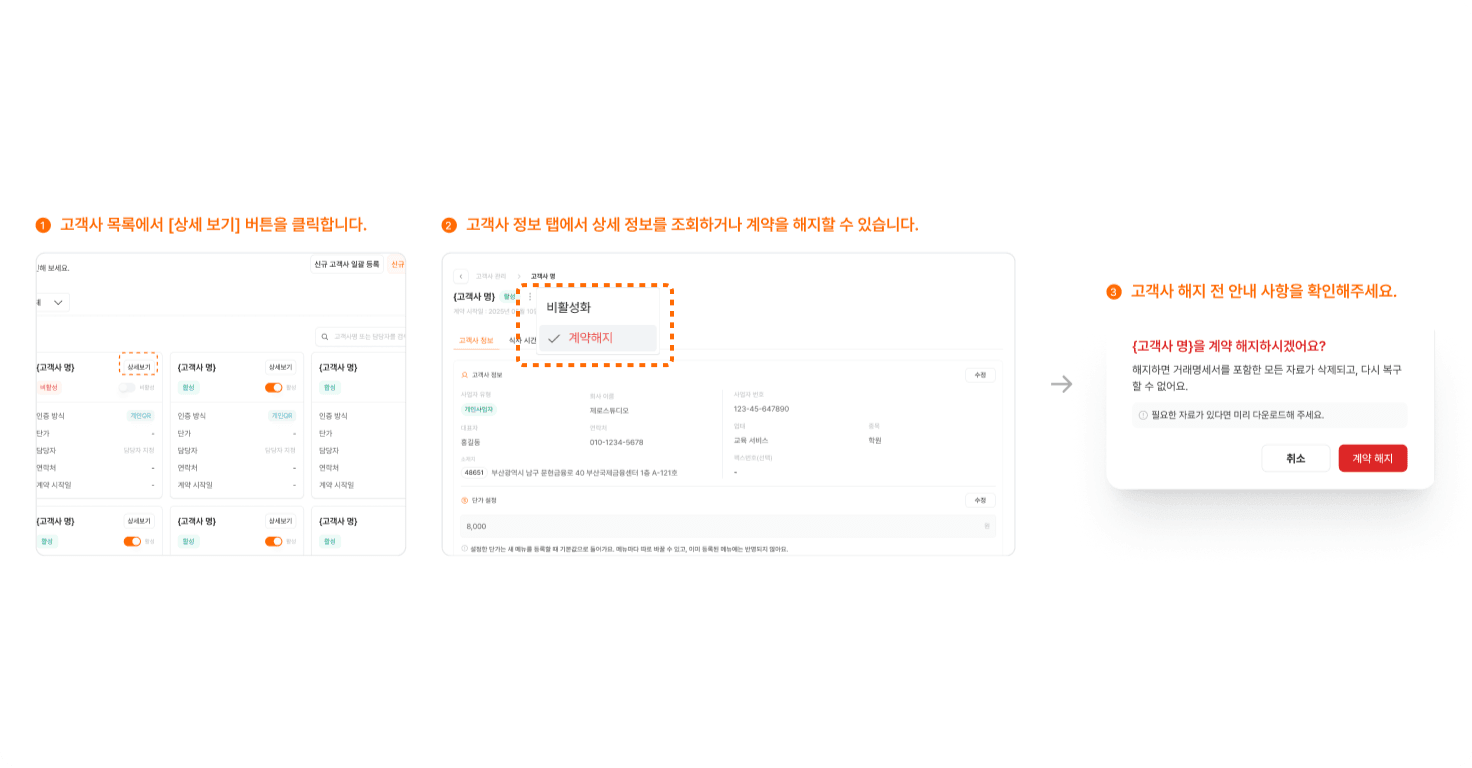Confirm with the red 계약 해지 button
The image size is (1472, 768).
click(1373, 458)
